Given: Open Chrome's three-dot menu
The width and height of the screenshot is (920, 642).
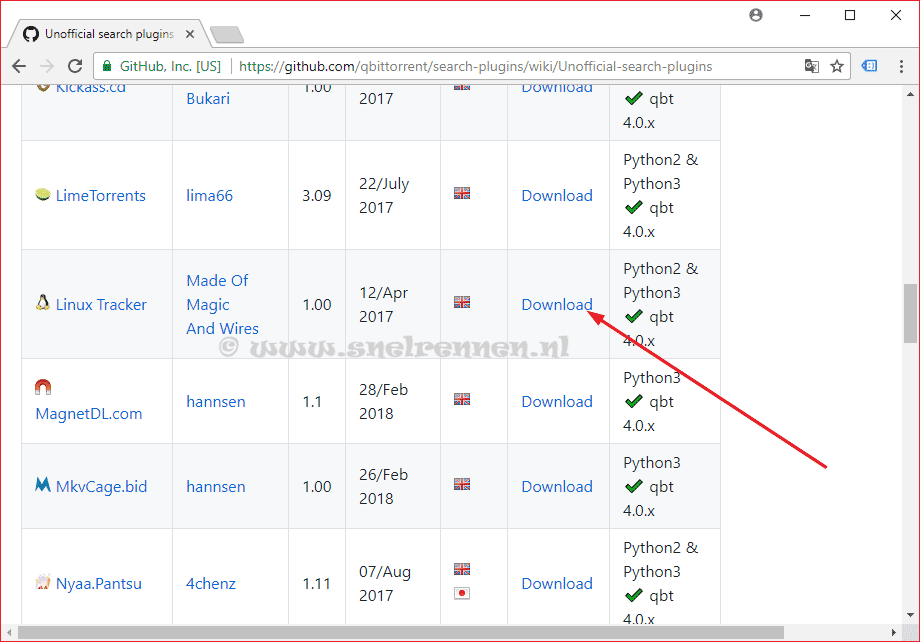Looking at the screenshot, I should 901,66.
